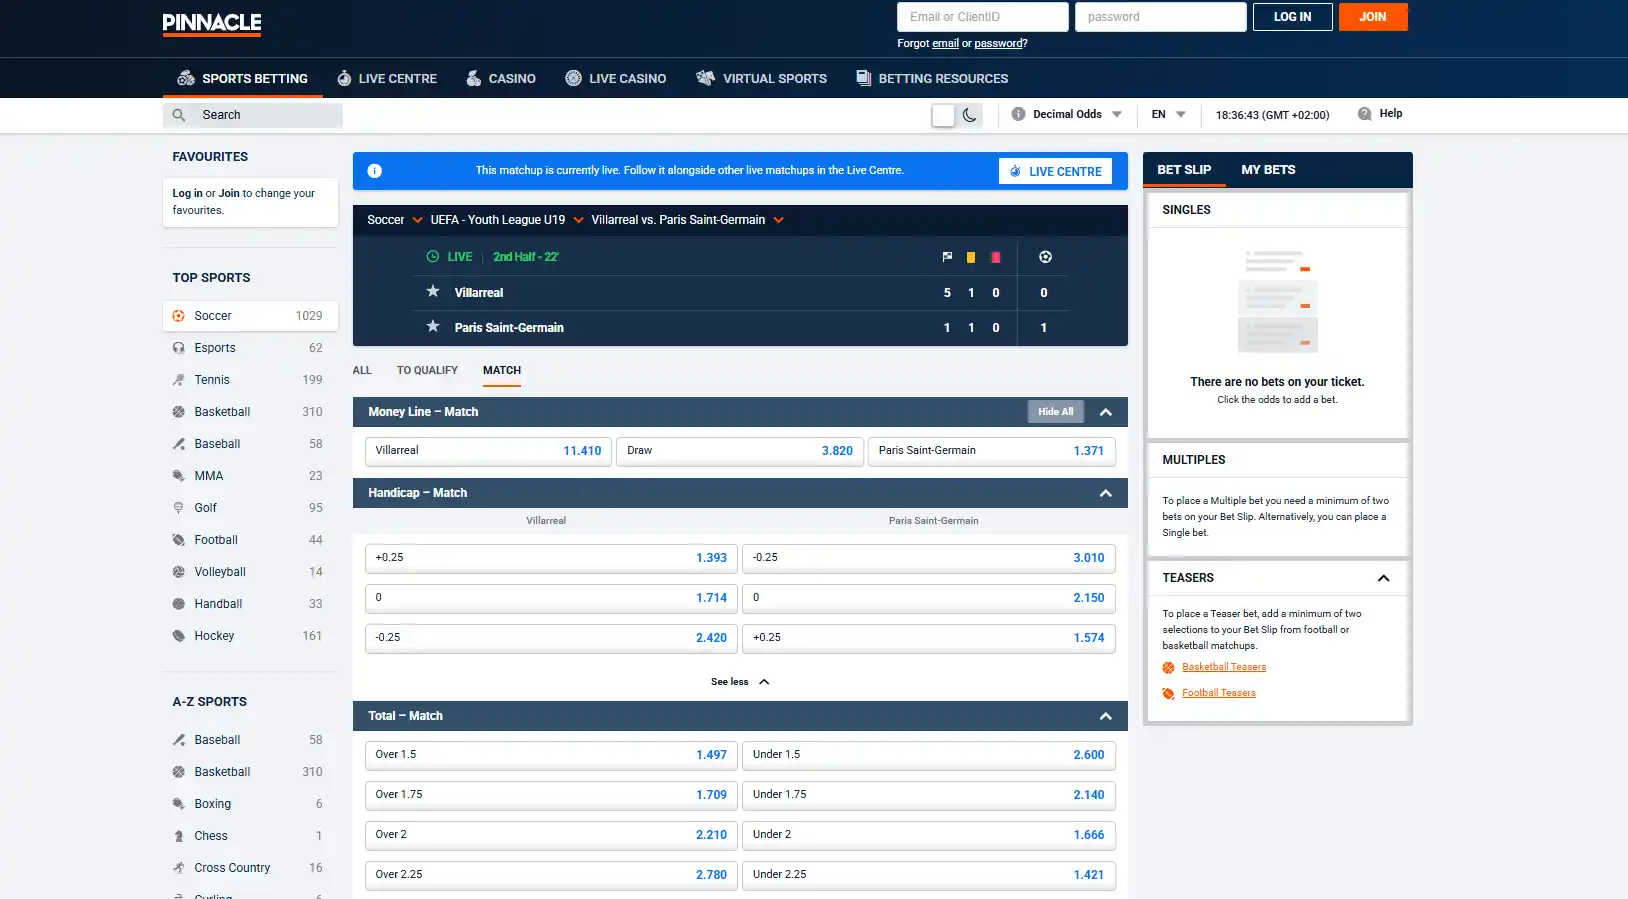Open the Decimal Odds format dropdown
1628x899 pixels.
pos(1066,114)
